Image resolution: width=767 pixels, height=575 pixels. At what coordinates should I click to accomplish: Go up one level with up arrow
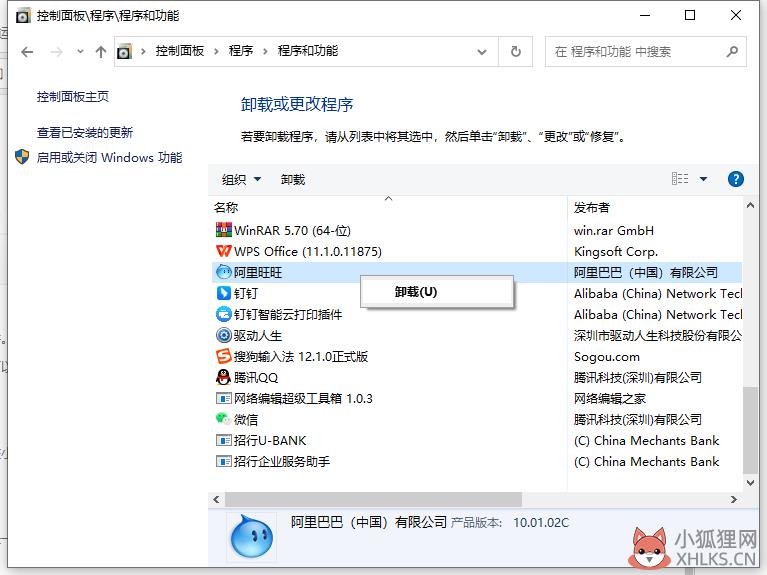pyautogui.click(x=101, y=51)
